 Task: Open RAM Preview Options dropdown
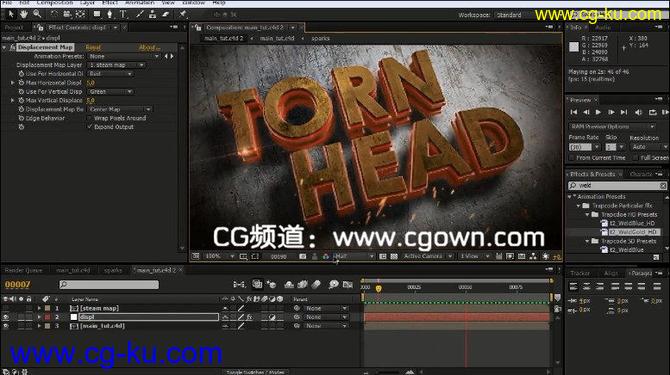[612, 126]
